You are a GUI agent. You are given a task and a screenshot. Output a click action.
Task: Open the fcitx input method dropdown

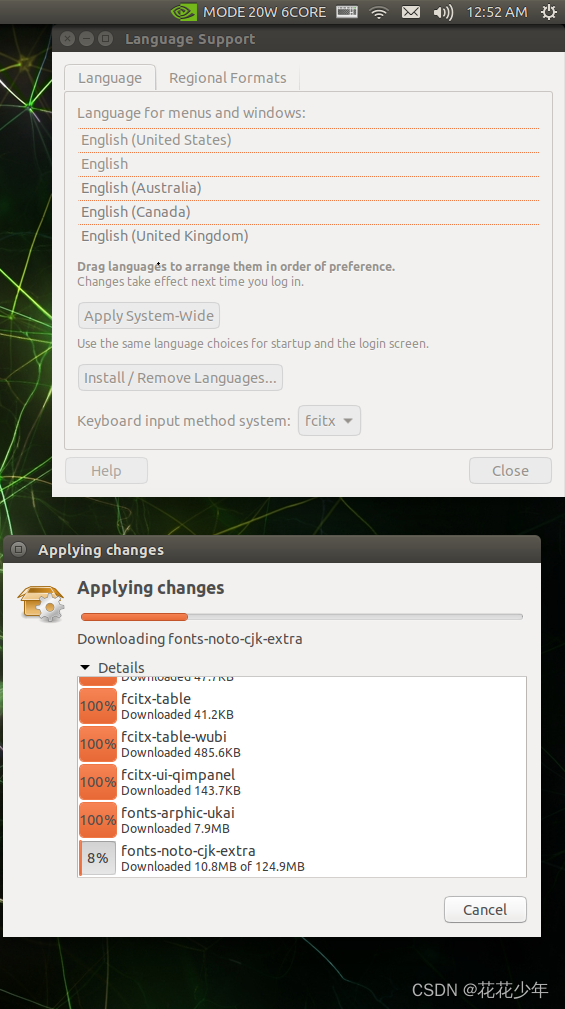(329, 421)
